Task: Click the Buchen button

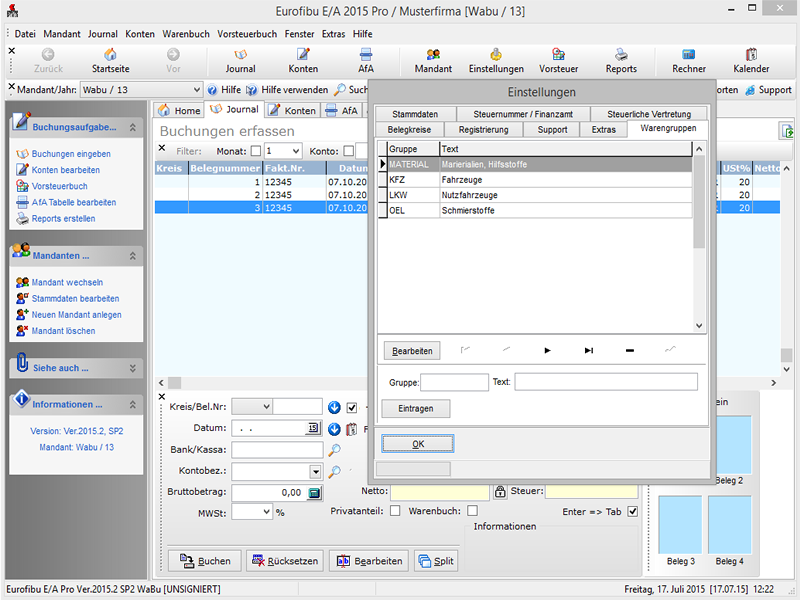Action: (205, 561)
